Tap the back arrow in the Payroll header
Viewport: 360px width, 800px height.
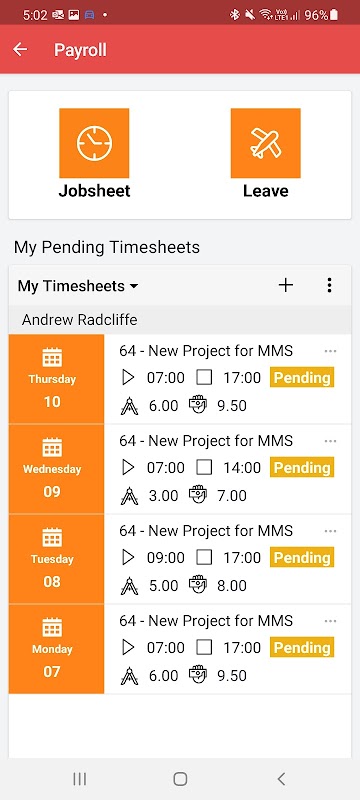pos(20,49)
